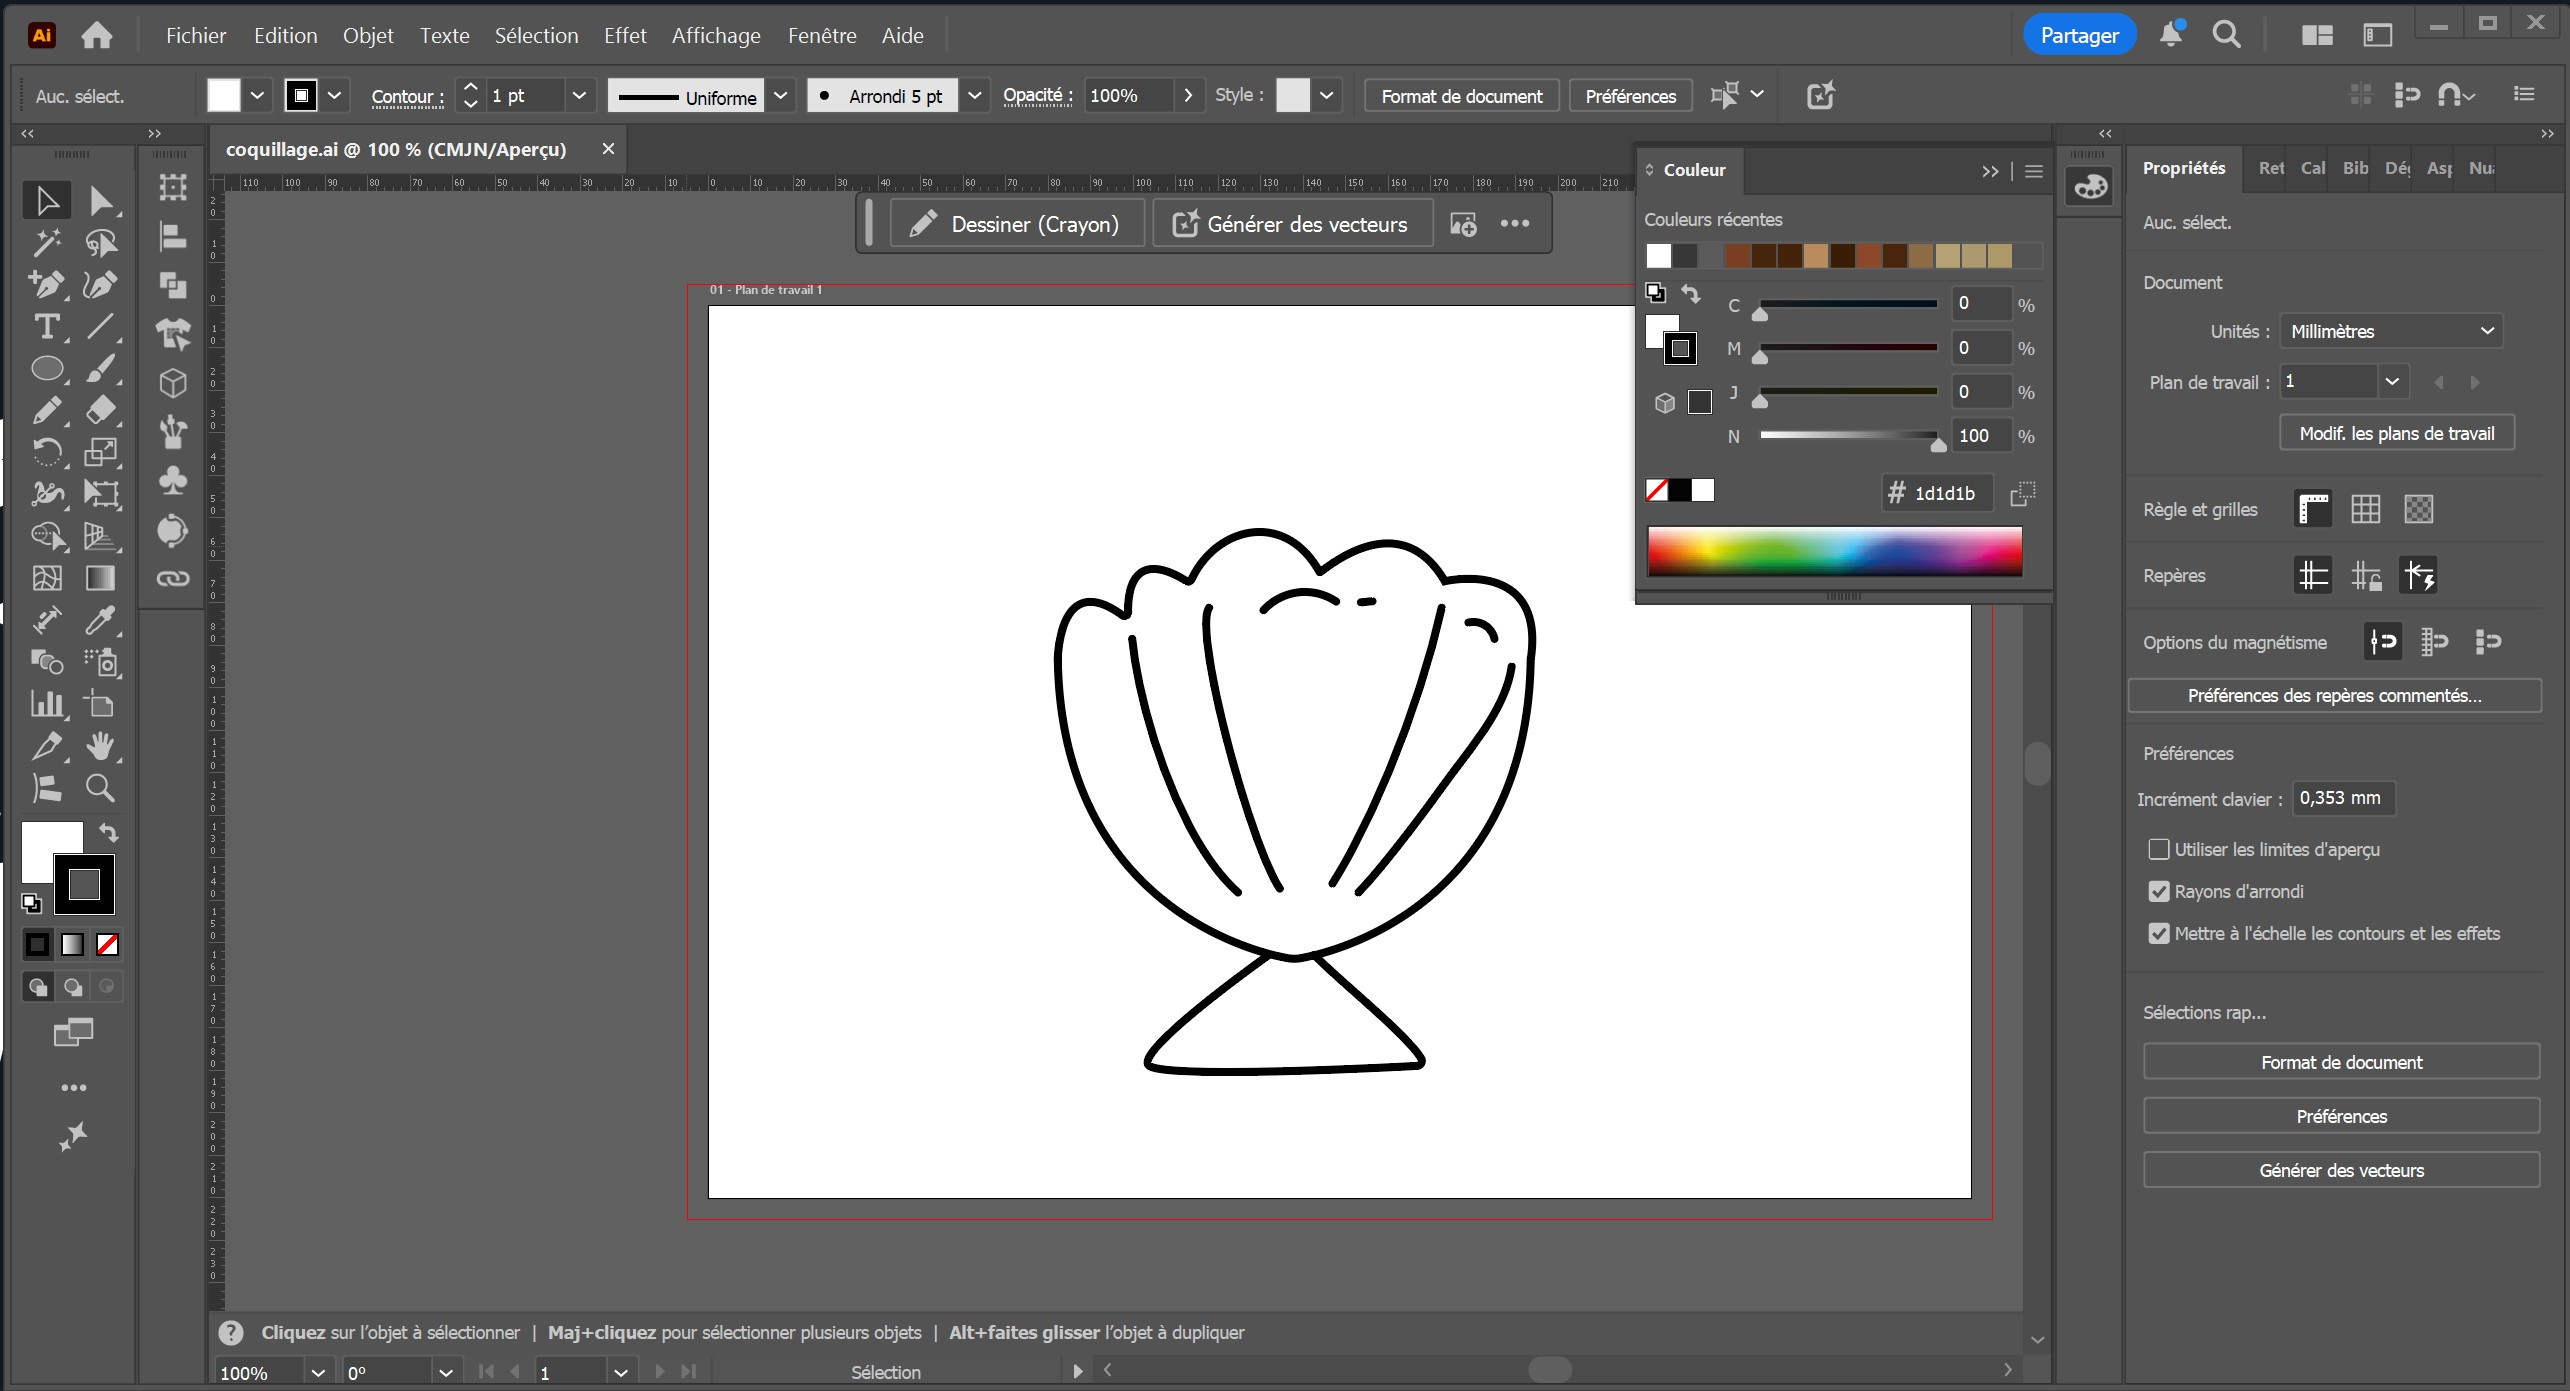Click the Partager button
Image resolution: width=2570 pixels, height=1391 pixels.
point(2079,36)
